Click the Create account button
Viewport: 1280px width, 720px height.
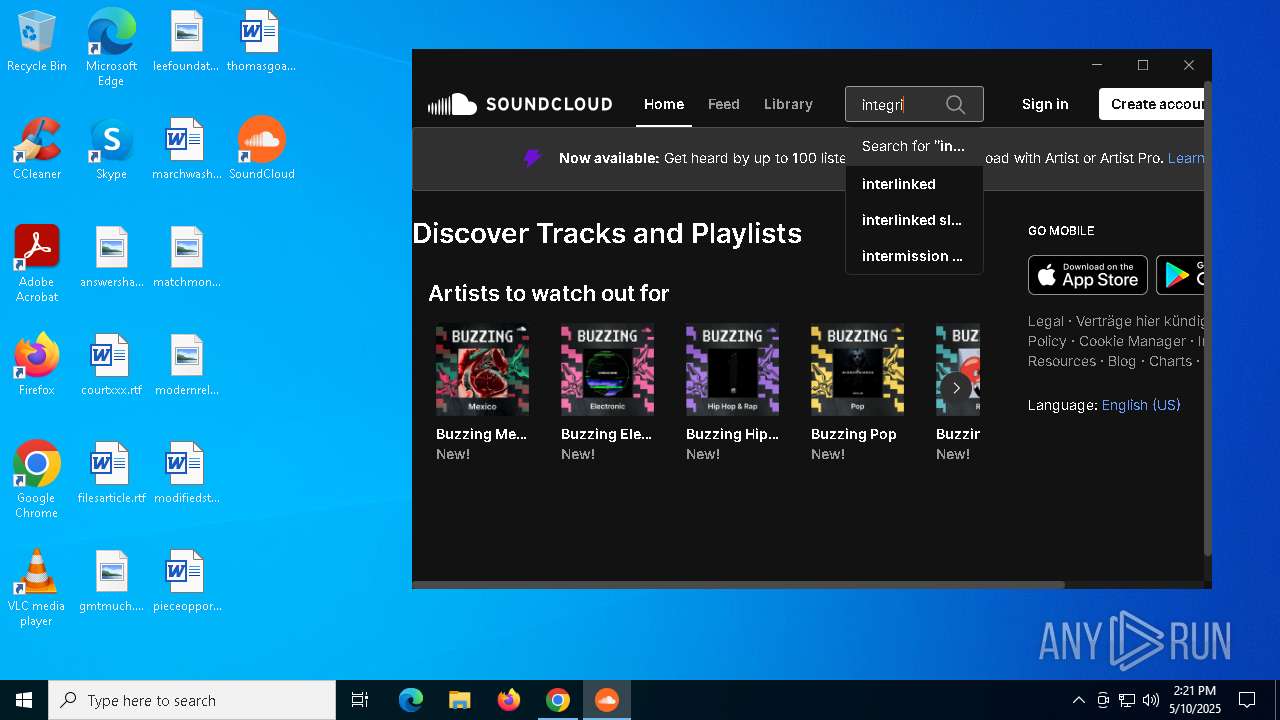1151,104
